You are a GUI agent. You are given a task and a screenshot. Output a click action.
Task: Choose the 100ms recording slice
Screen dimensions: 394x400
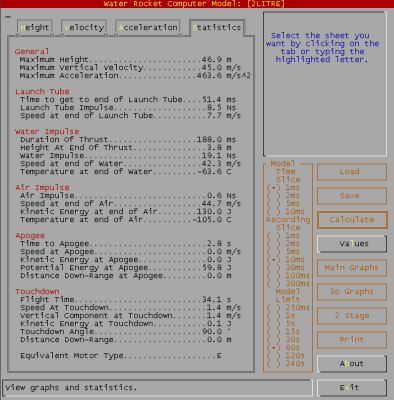(x=288, y=276)
